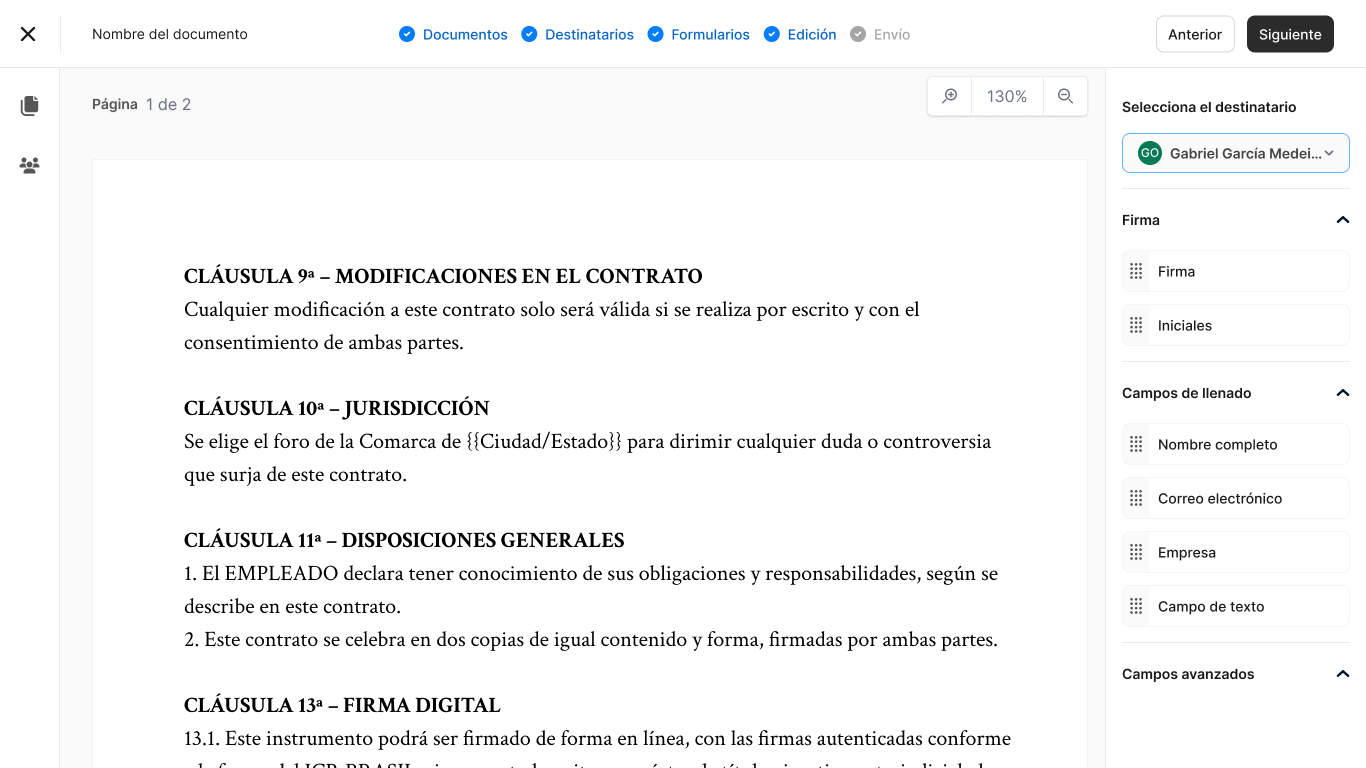Image resolution: width=1366 pixels, height=768 pixels.
Task: Click the drag handle icon for Nombre completo
Action: (1136, 444)
